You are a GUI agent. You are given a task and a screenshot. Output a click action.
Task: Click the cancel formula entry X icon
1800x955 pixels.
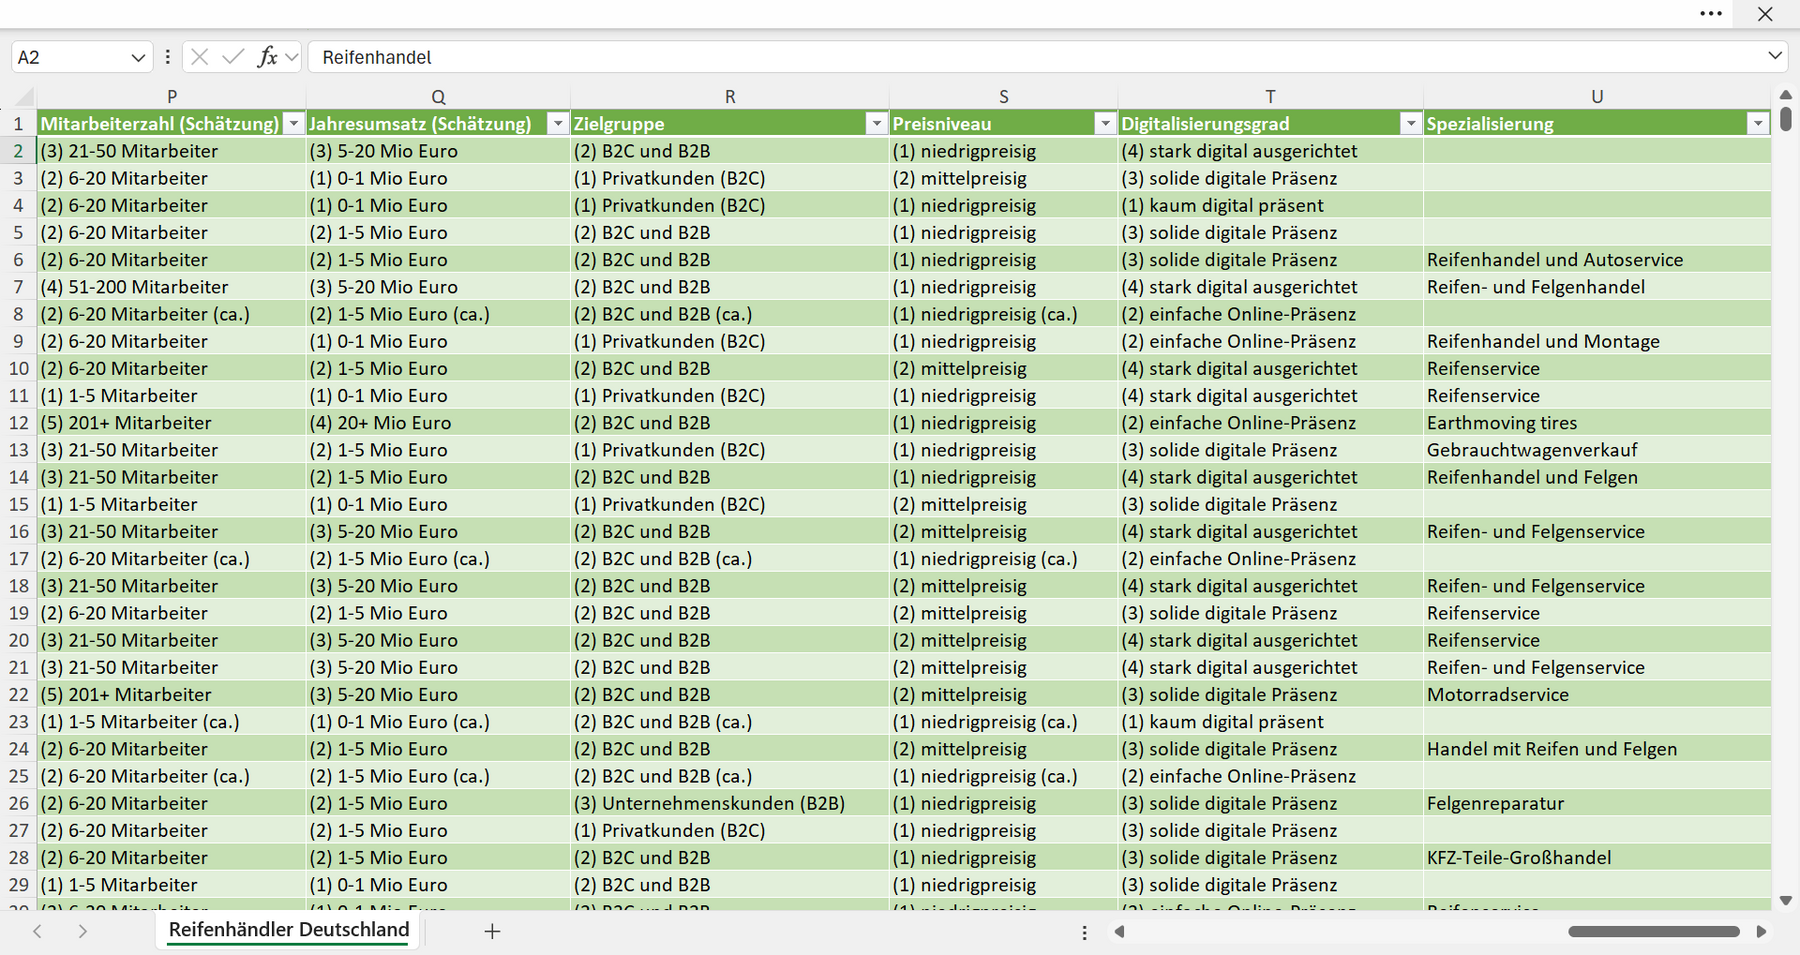tap(200, 57)
